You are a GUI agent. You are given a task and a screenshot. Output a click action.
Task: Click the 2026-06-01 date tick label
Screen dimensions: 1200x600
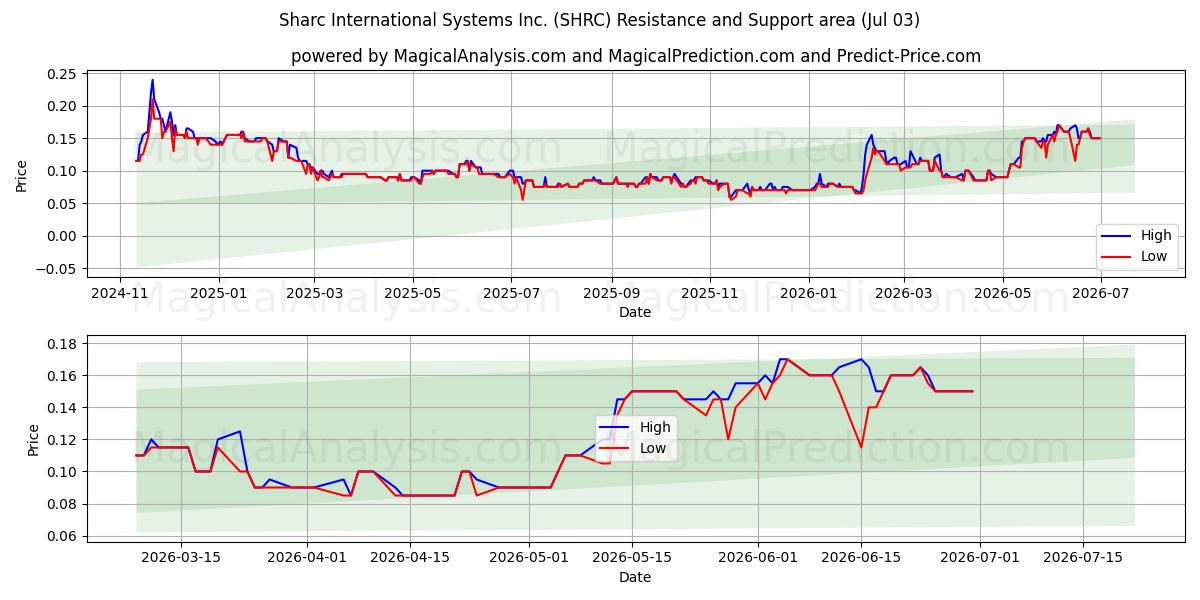757,559
